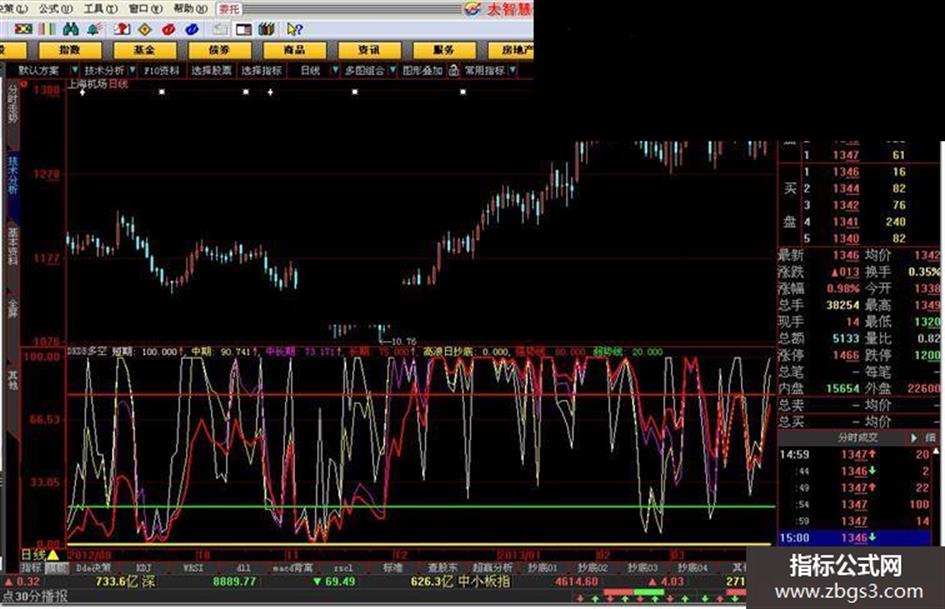Click the 涨停 1466 value
Screen dimensions: 945x609
(845, 355)
